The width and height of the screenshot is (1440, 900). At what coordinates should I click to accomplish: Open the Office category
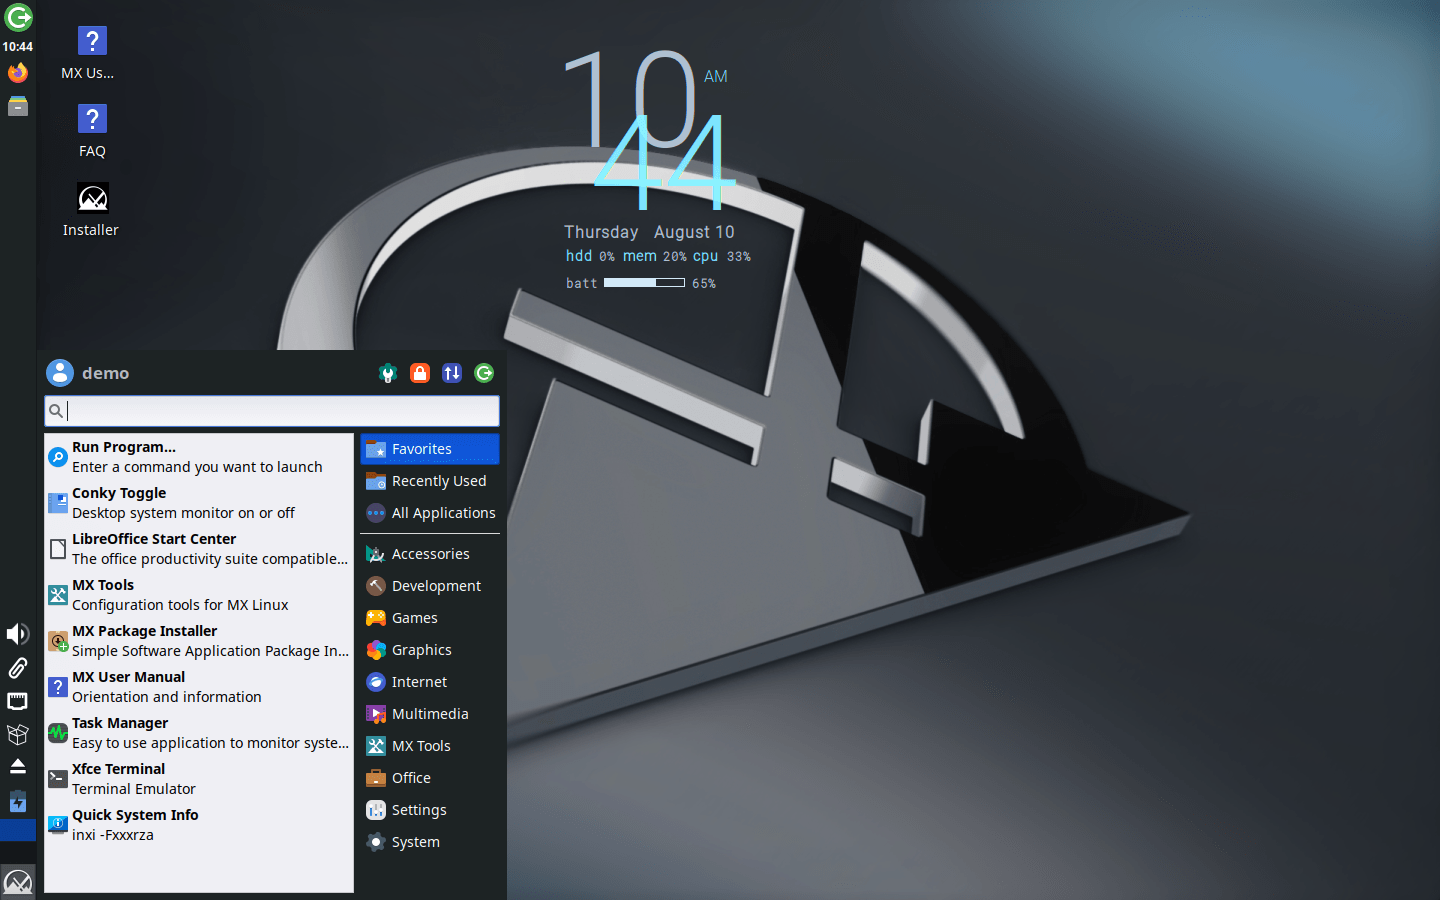click(430, 778)
